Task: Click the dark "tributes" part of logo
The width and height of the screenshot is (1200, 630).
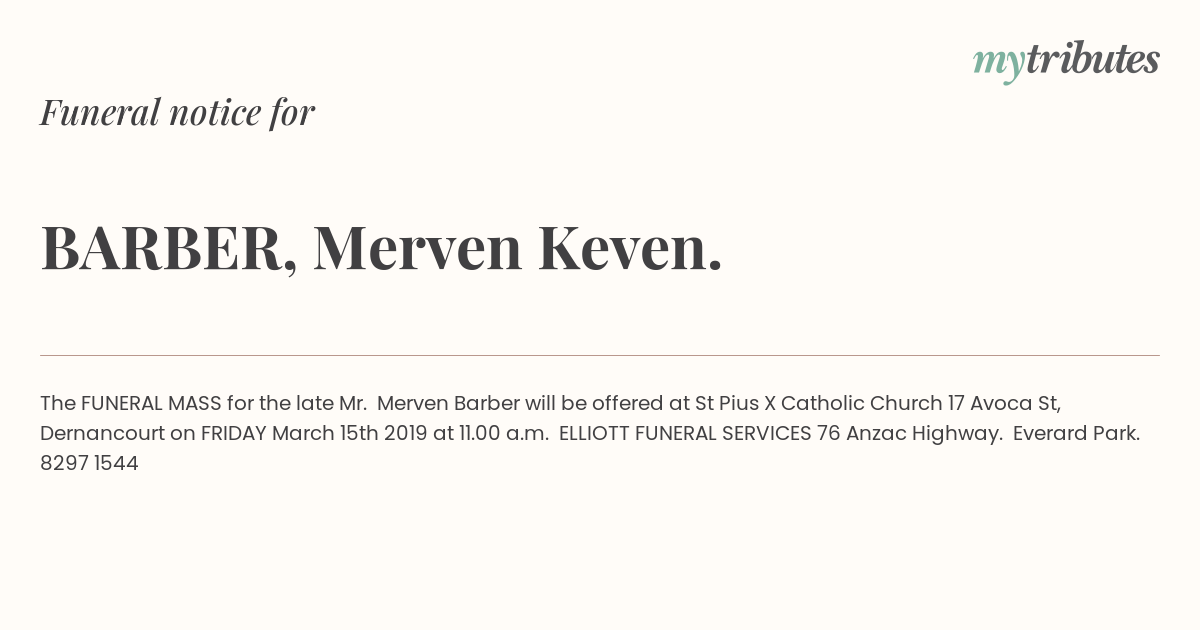Action: (x=1093, y=60)
